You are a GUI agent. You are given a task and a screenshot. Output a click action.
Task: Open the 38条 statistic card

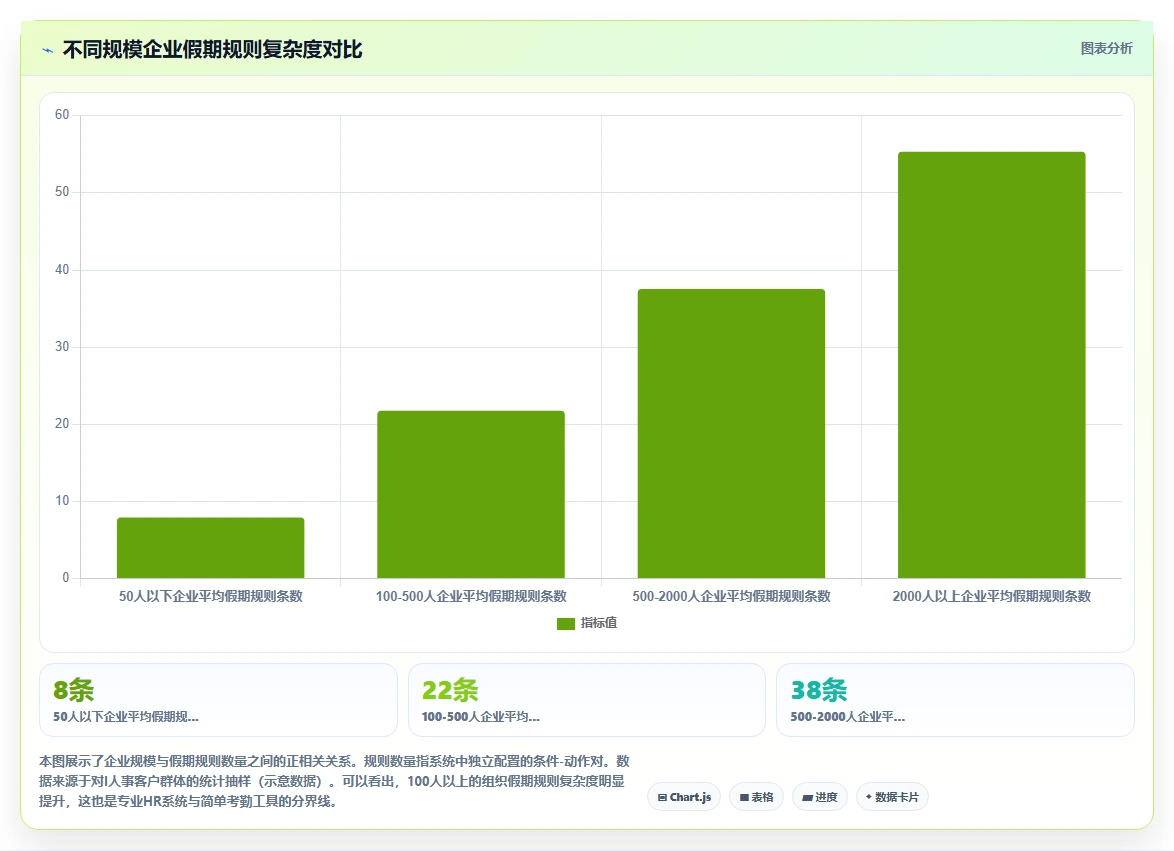click(955, 700)
